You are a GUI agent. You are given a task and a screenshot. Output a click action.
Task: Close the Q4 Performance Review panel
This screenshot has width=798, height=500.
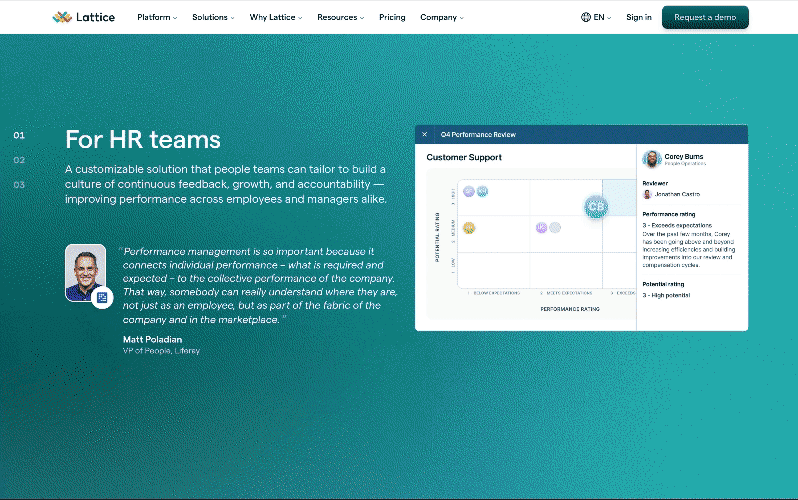[424, 134]
